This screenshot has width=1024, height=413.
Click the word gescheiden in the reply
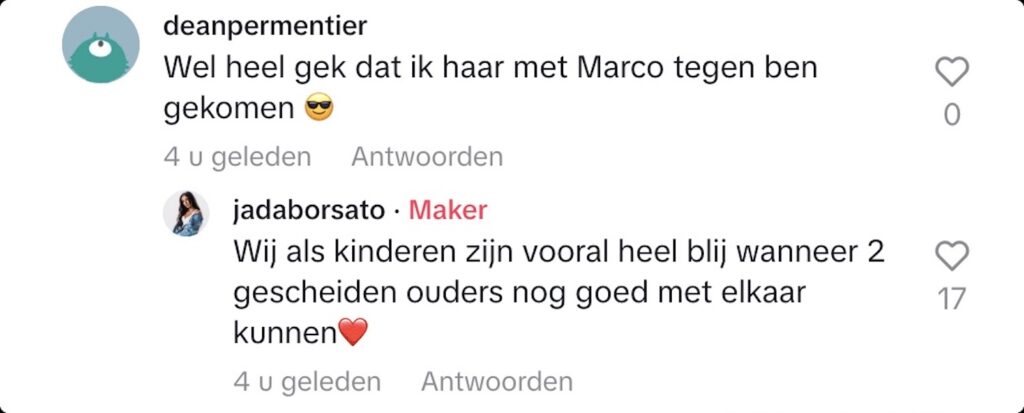click(x=315, y=294)
